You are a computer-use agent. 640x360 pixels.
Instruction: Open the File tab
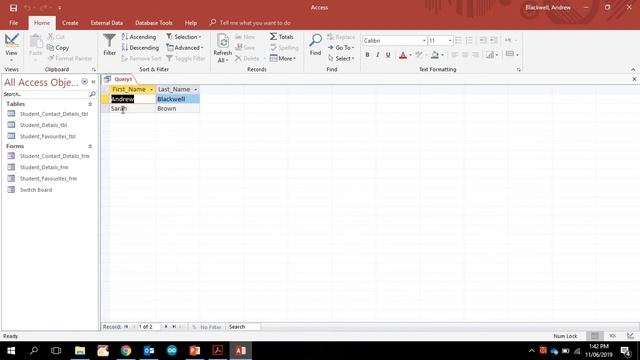(13, 23)
